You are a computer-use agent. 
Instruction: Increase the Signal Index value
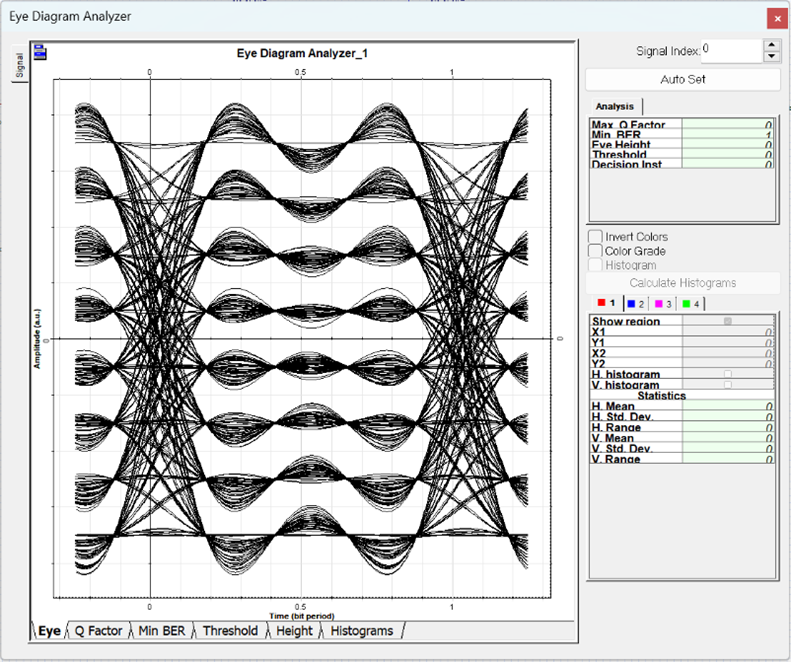[x=771, y=45]
